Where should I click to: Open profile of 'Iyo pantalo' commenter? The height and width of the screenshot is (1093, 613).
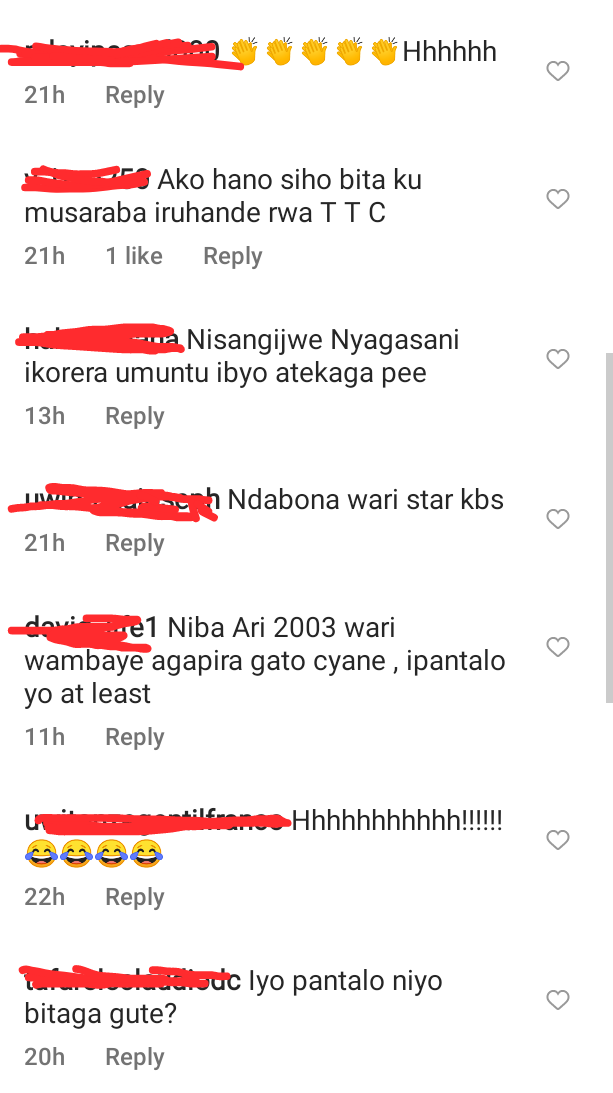coord(133,981)
